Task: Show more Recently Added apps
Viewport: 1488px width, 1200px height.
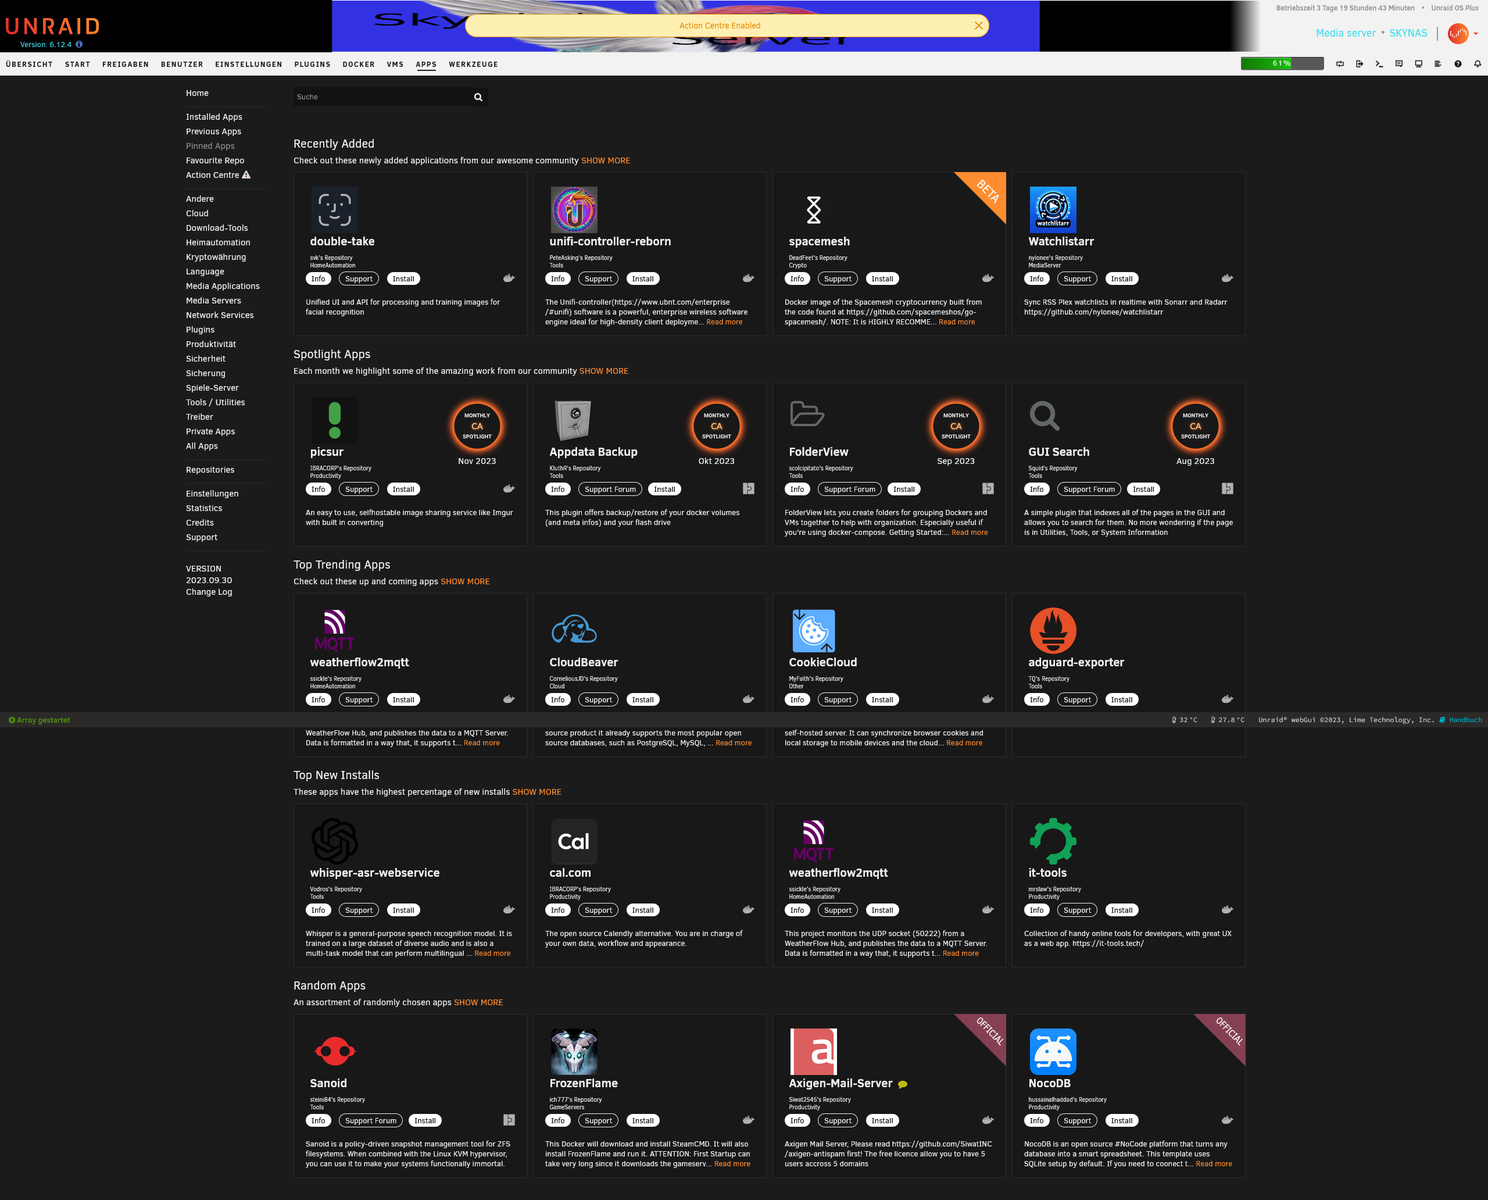Action: coord(605,161)
